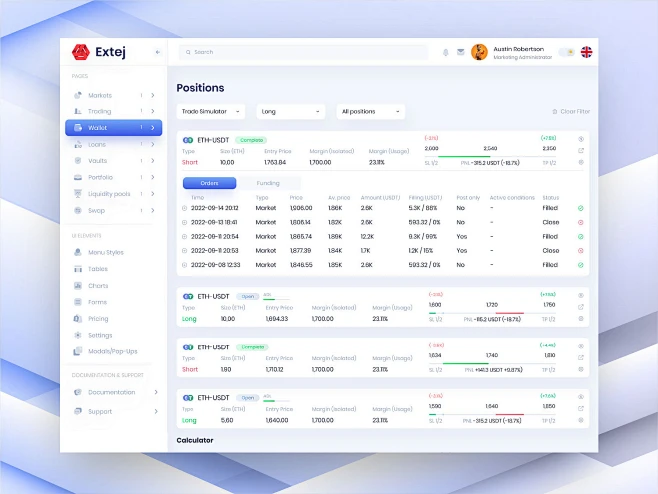Image resolution: width=658 pixels, height=494 pixels.
Task: Open the Long filter dropdown
Action: point(291,112)
